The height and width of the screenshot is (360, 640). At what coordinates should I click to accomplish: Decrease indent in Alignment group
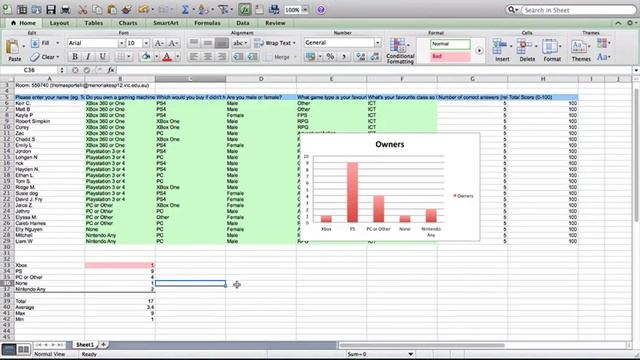[x=238, y=56]
